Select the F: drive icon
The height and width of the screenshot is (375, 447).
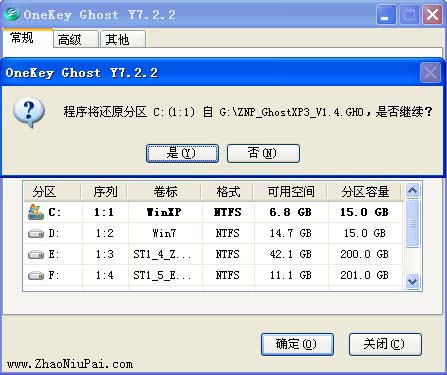click(x=36, y=276)
